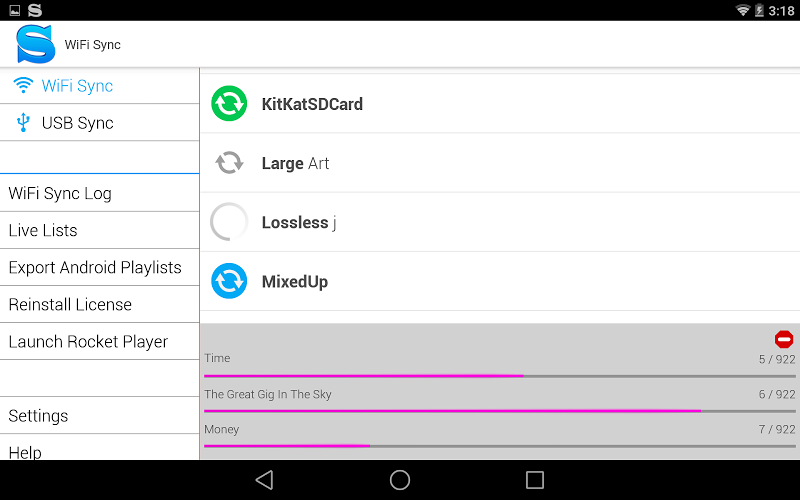Tap the gray sync icon for Large Art
The width and height of the screenshot is (800, 500).
[x=229, y=163]
